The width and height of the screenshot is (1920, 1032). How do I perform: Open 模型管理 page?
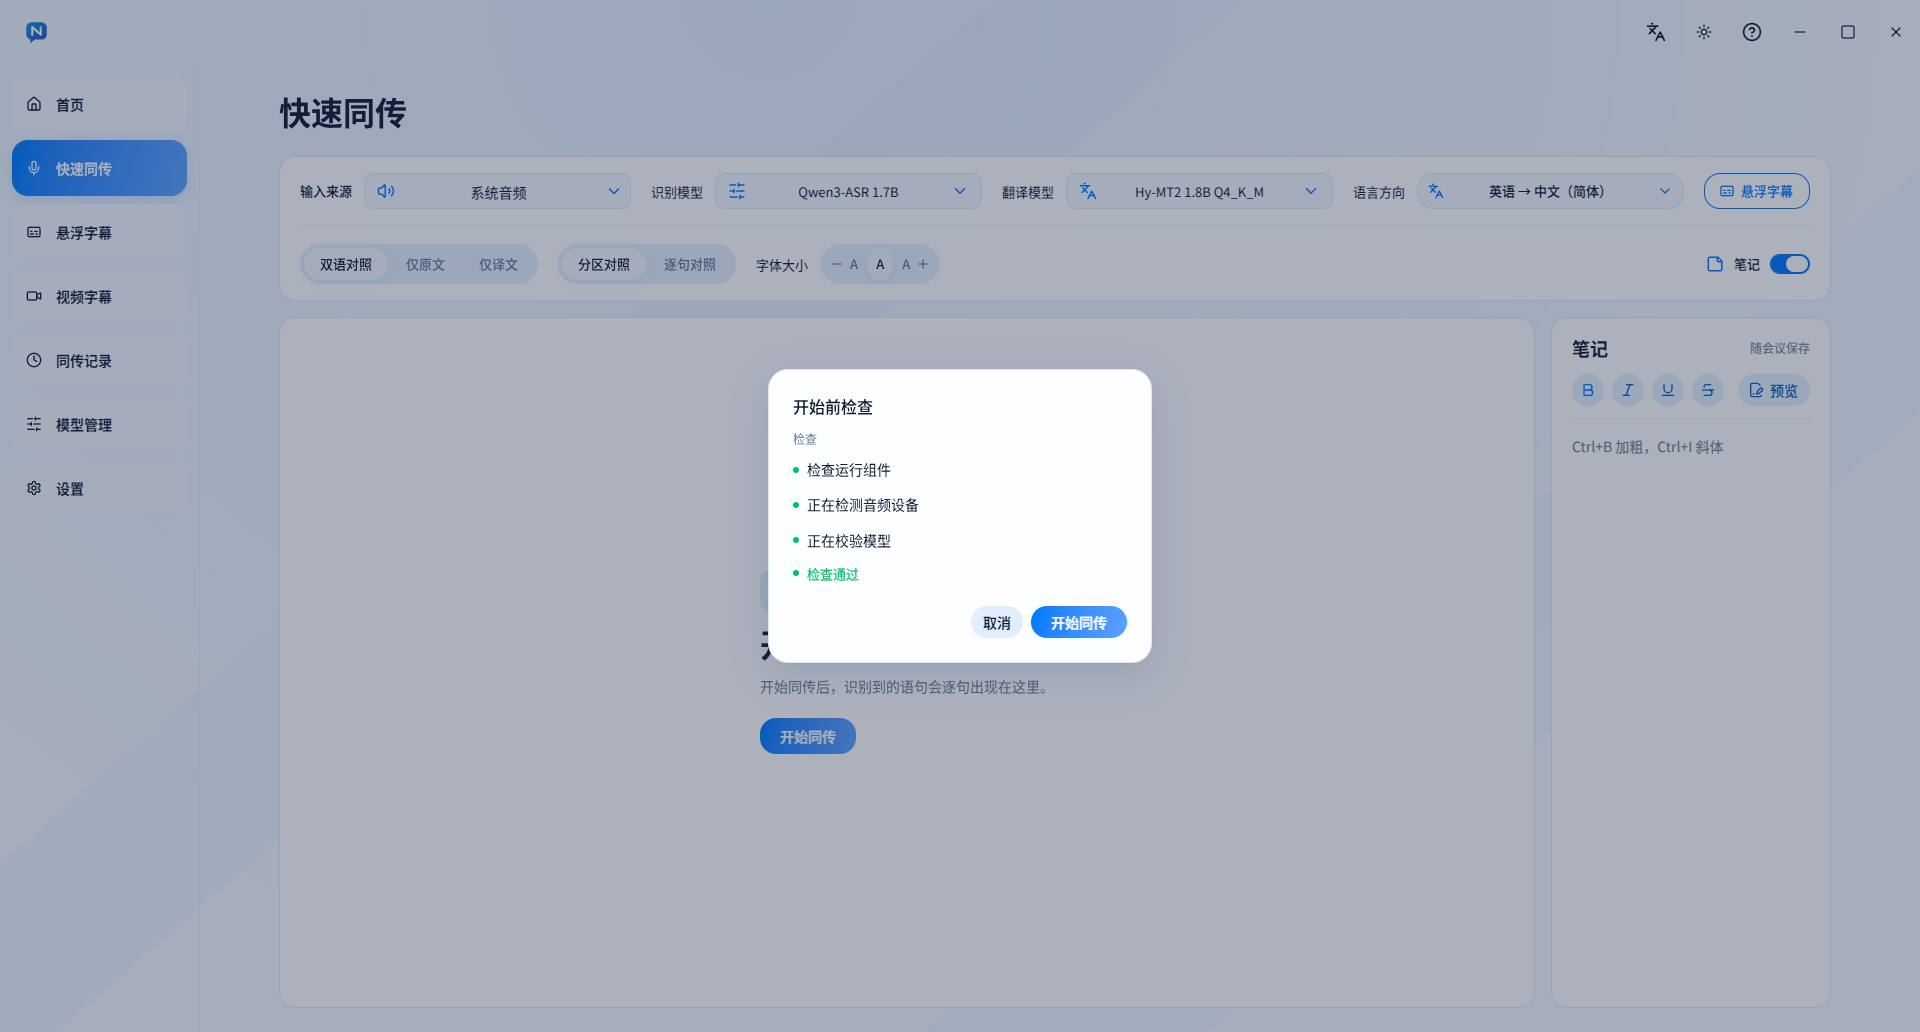[x=99, y=424]
